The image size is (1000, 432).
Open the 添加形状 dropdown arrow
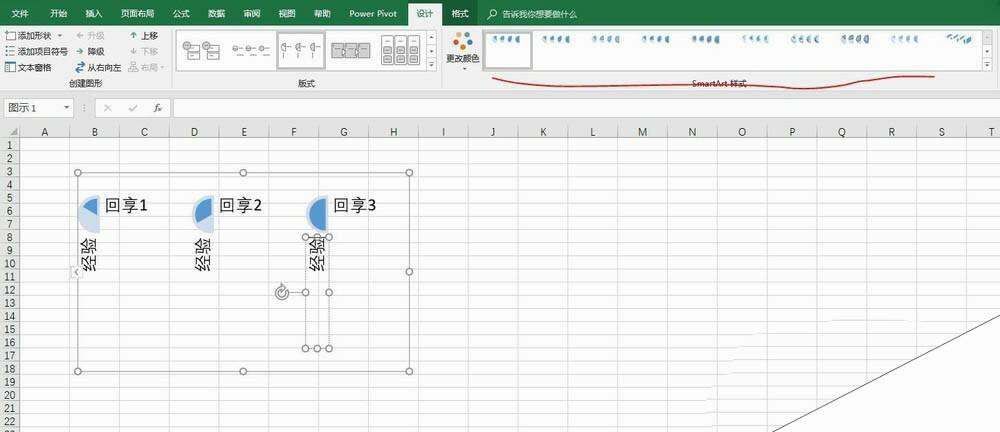[60, 35]
